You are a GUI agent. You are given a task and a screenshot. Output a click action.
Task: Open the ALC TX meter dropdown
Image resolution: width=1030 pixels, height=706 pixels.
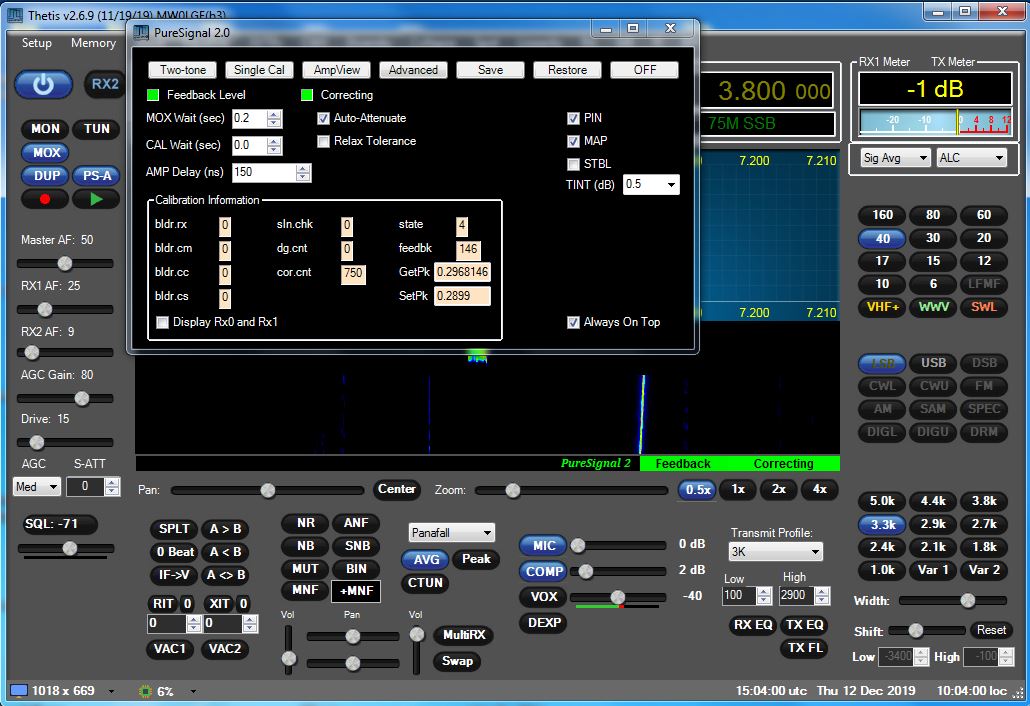click(971, 158)
